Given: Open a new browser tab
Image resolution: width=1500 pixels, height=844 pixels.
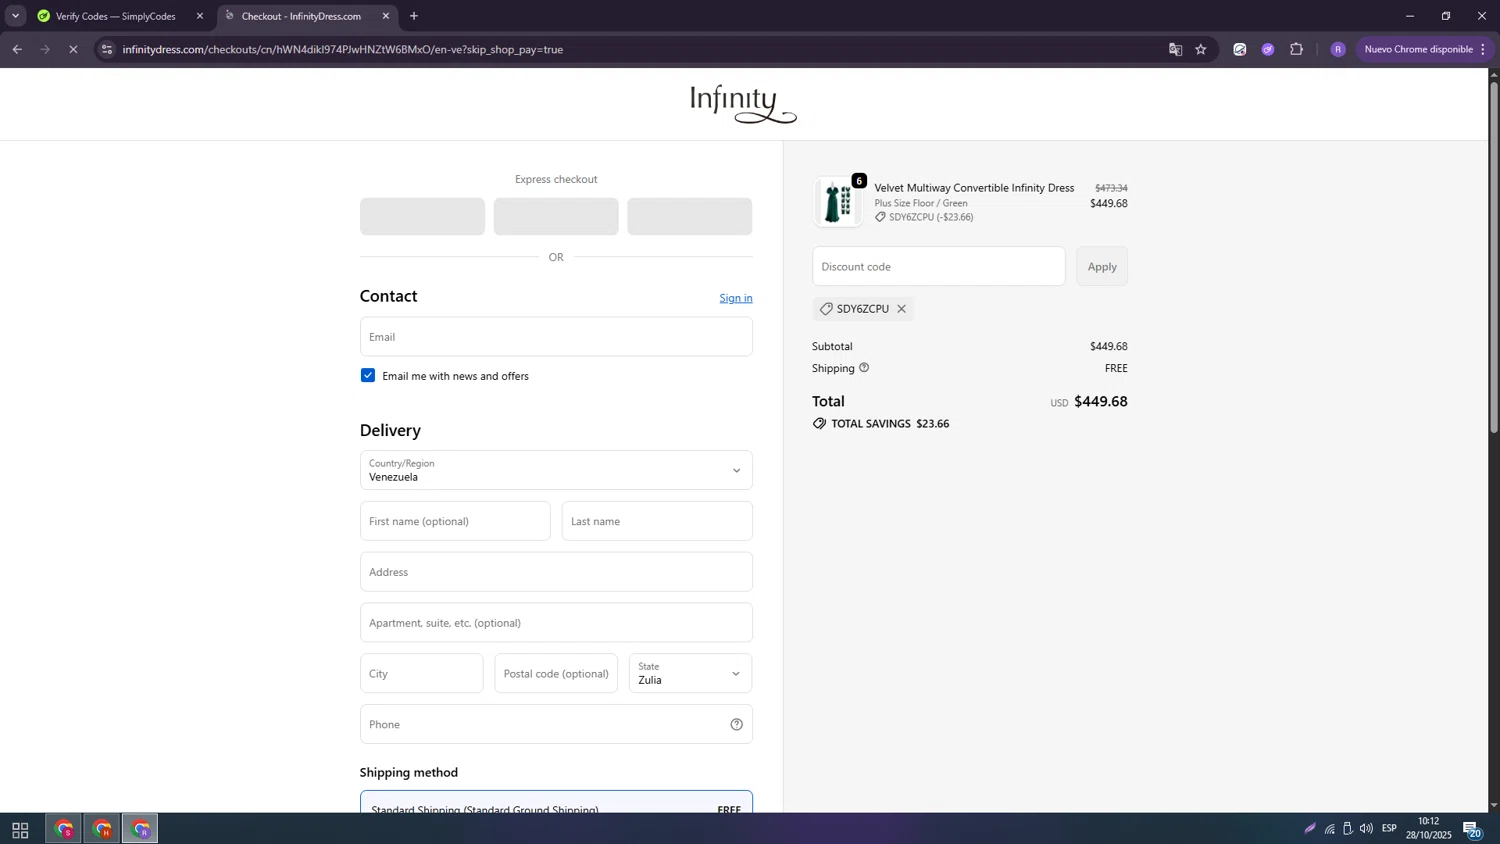Looking at the screenshot, I should point(414,16).
